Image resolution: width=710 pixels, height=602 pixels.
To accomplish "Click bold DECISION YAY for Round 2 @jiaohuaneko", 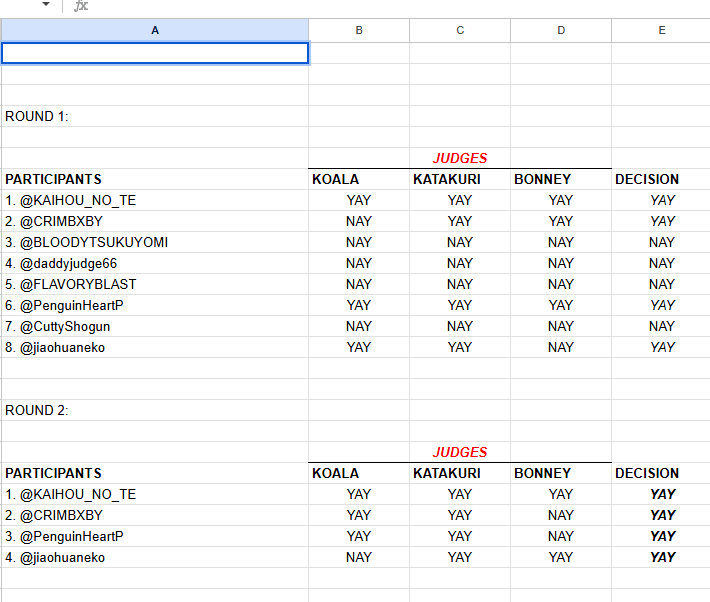I will 663,557.
